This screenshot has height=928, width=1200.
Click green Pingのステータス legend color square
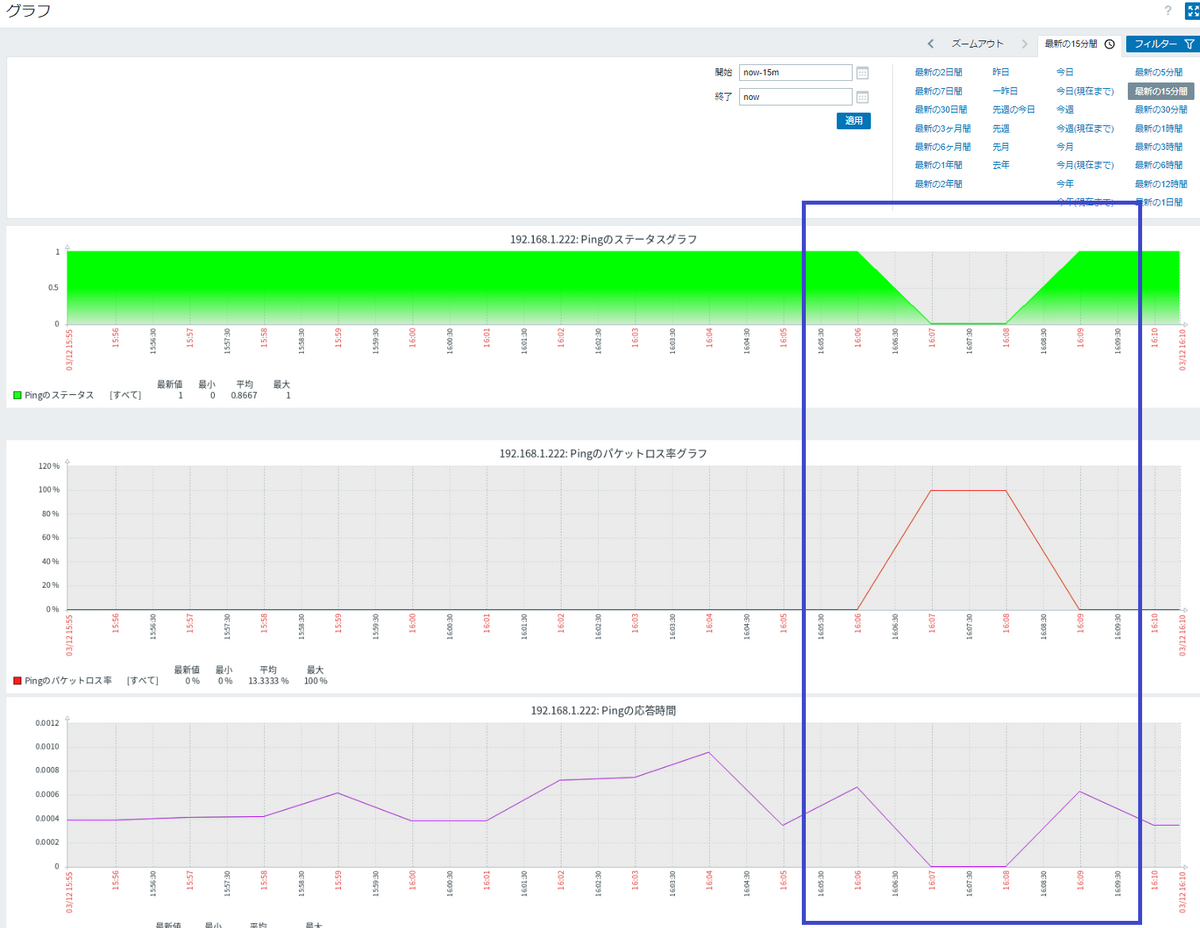click(17, 395)
